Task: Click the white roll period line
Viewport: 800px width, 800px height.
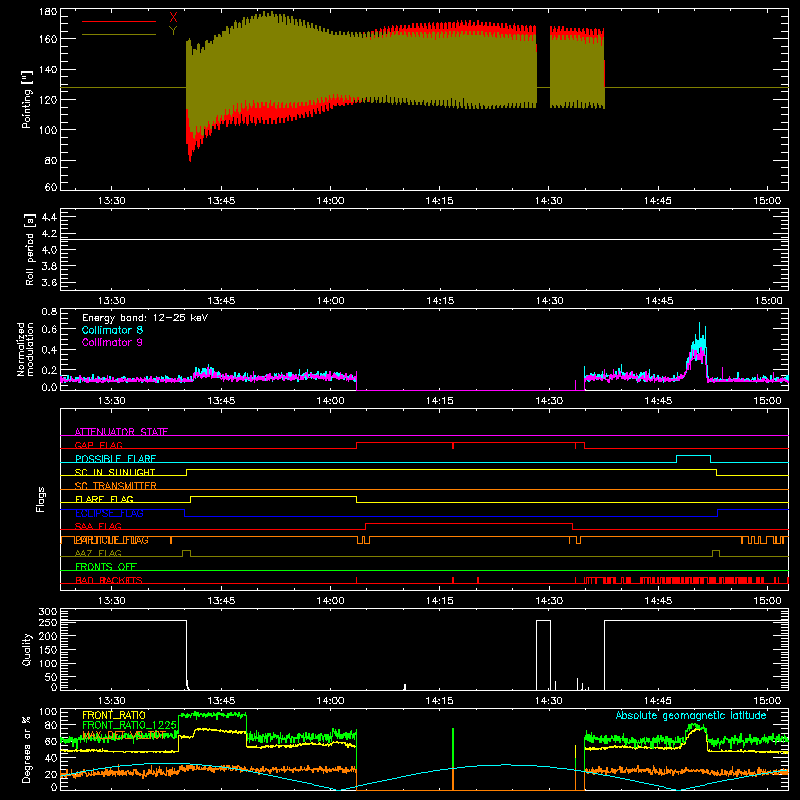Action: click(x=424, y=239)
